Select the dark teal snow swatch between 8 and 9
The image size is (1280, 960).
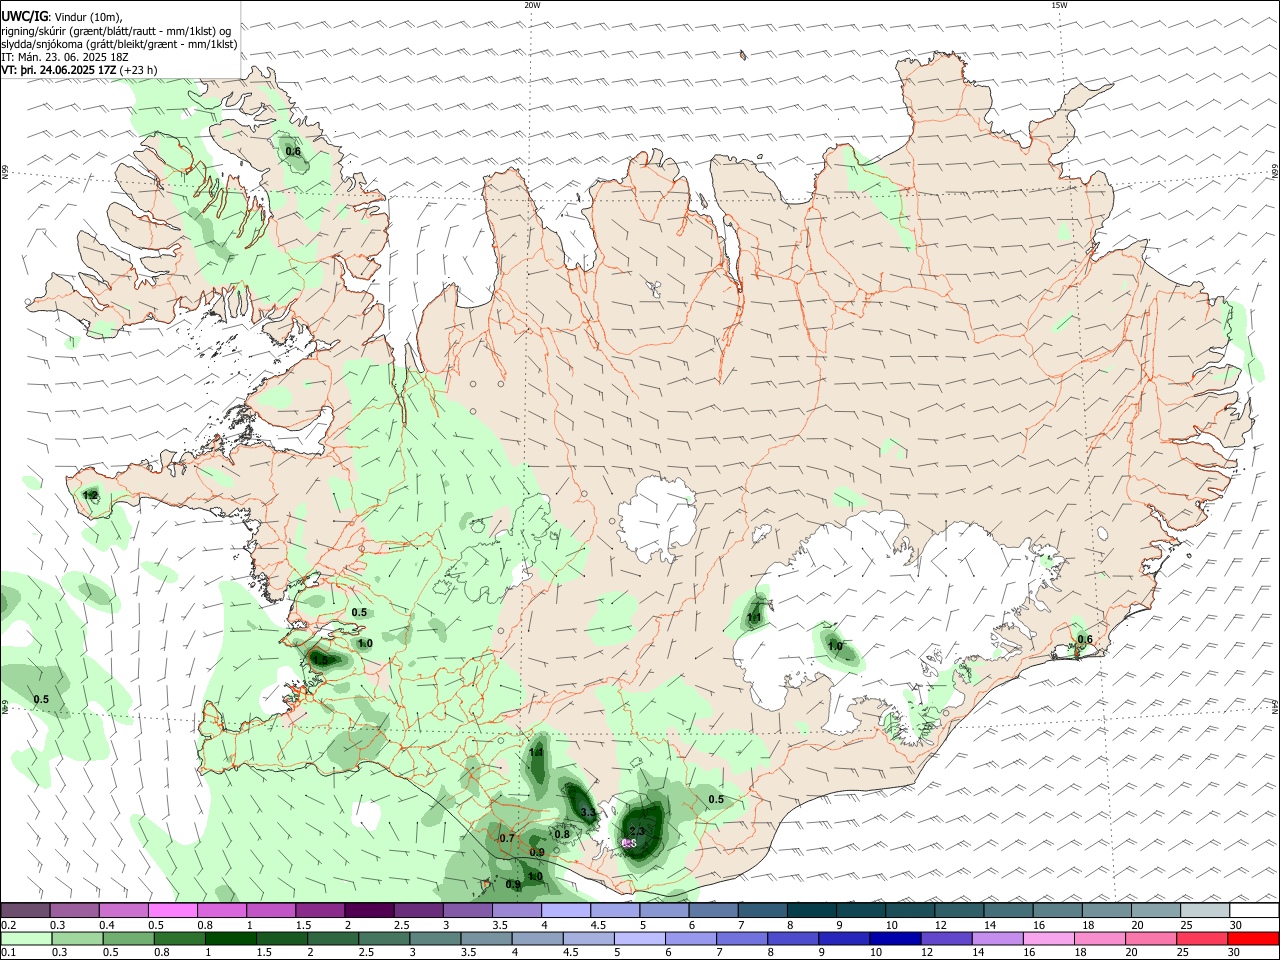pyautogui.click(x=812, y=911)
